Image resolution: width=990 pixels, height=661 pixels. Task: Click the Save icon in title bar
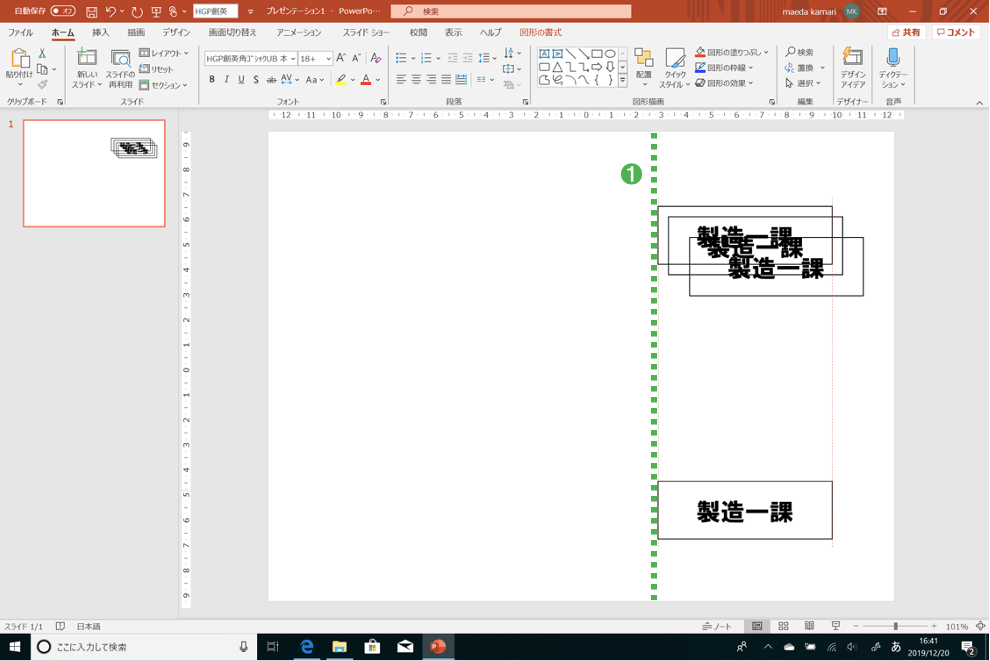coord(92,11)
